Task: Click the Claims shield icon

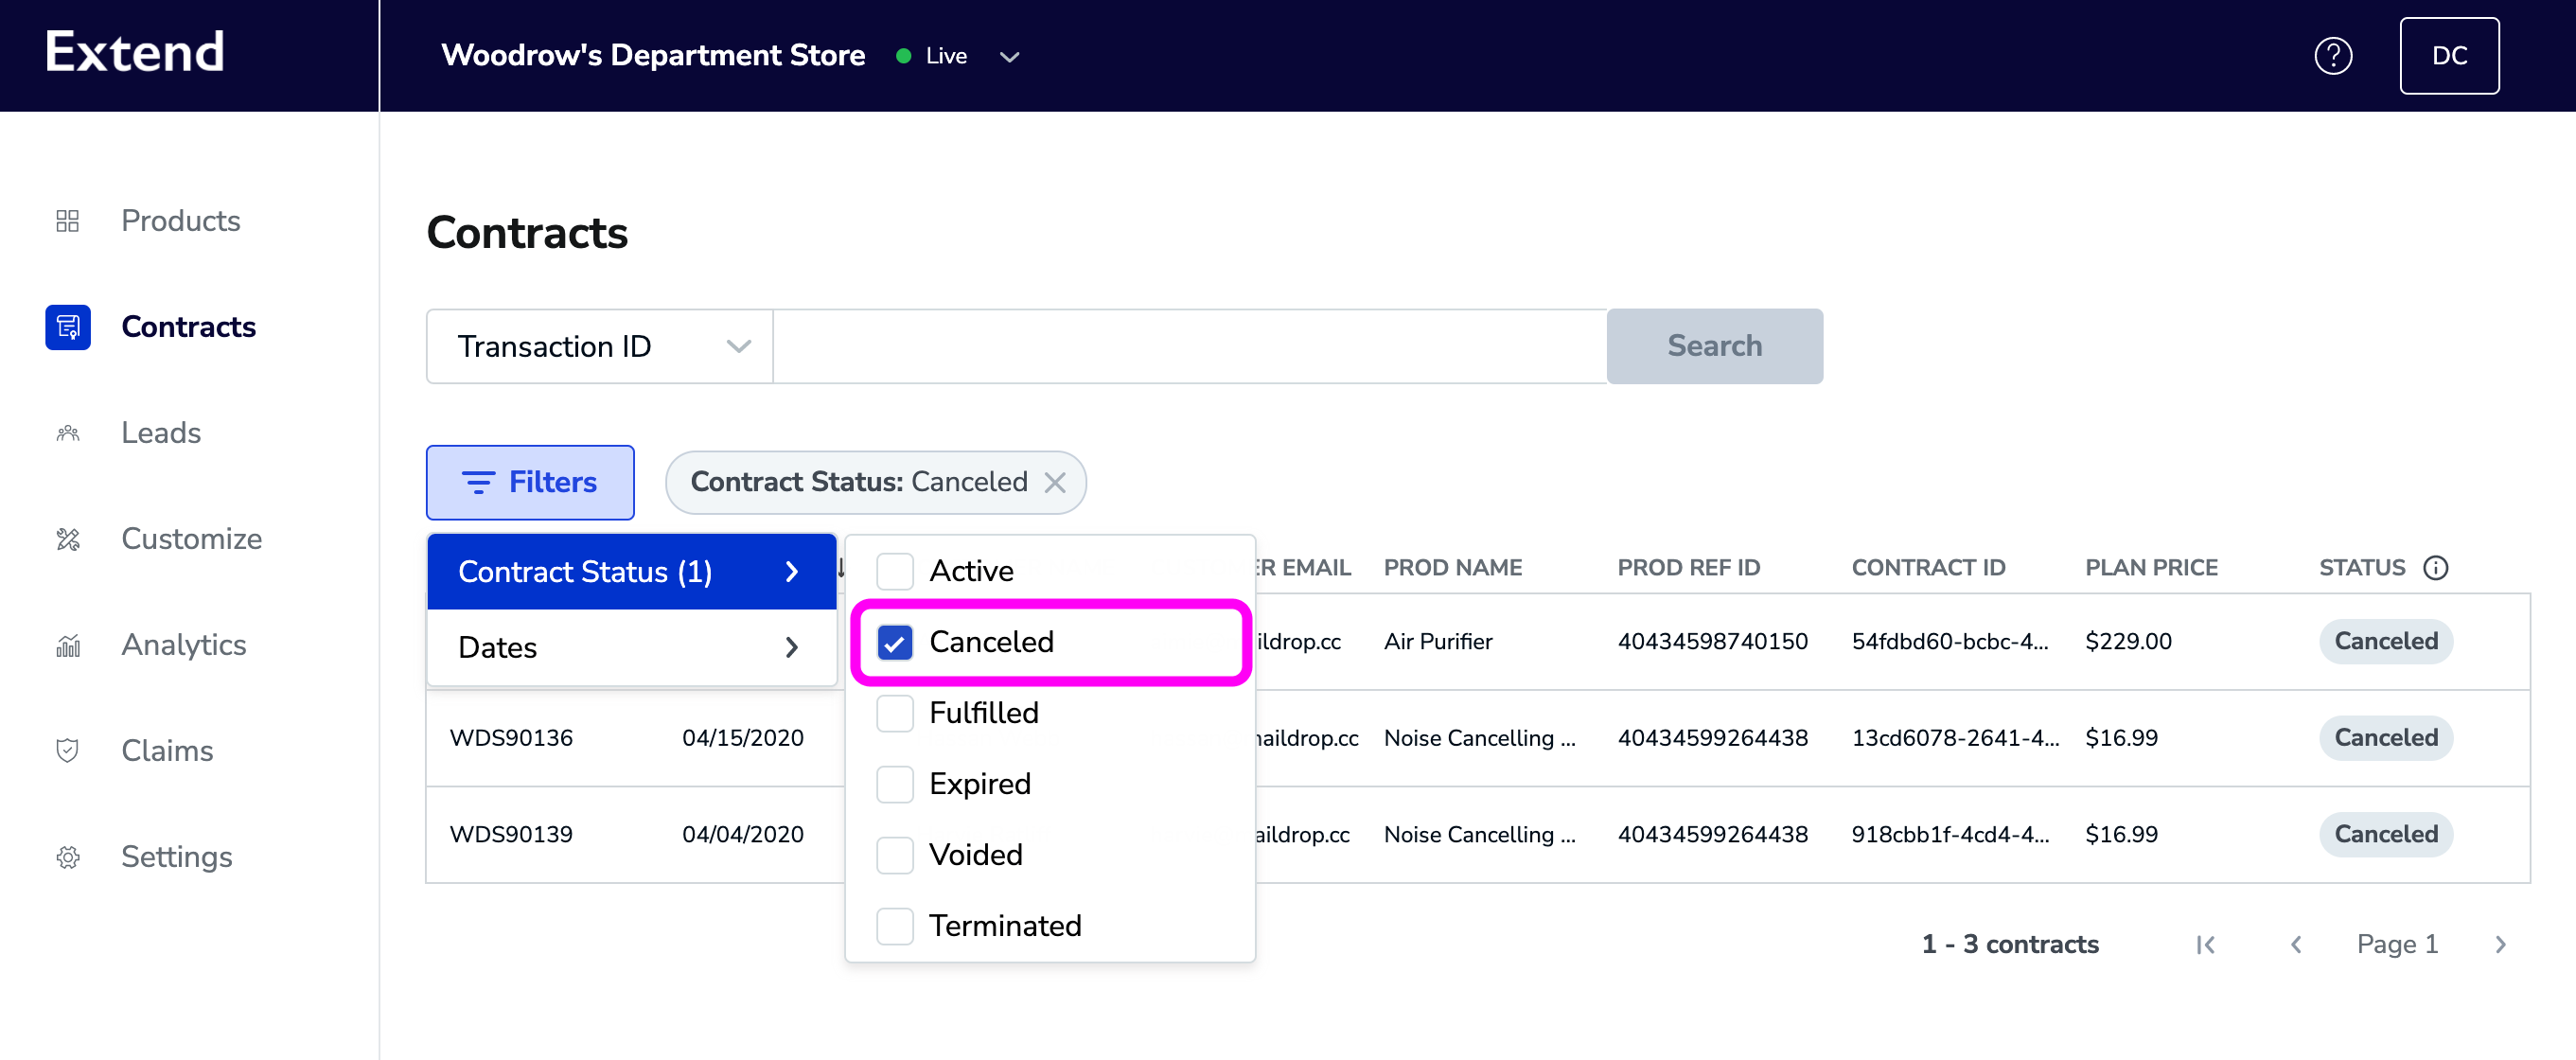Action: 67,751
